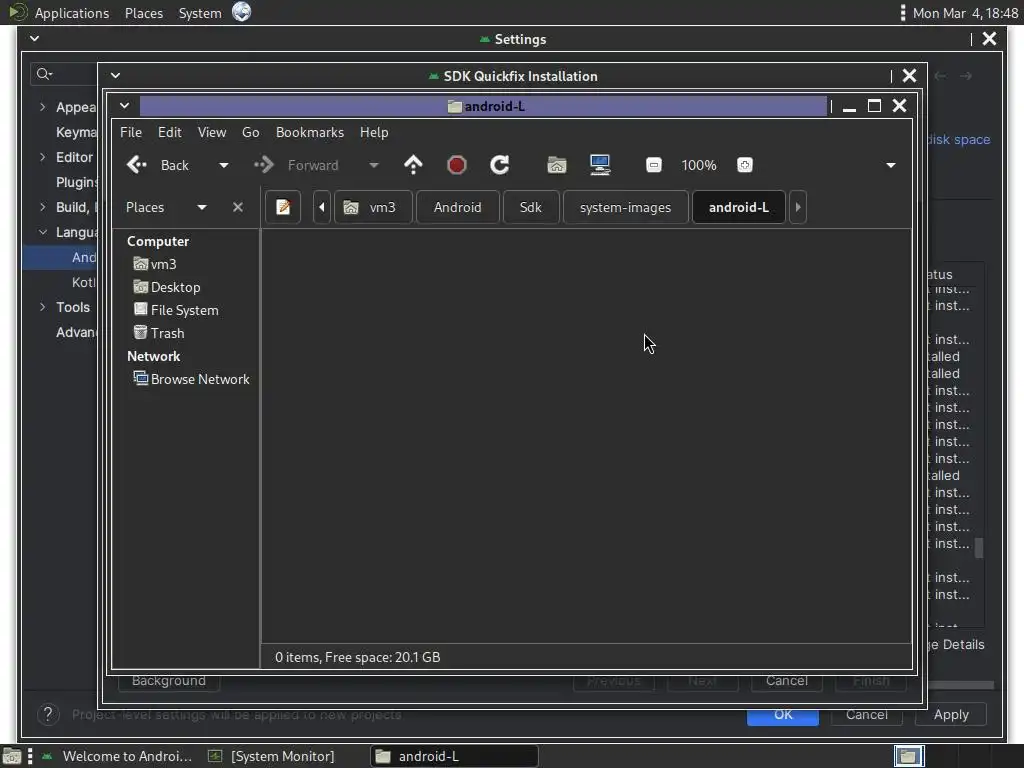Open the Forward history dropdown arrow
Image resolution: width=1024 pixels, height=768 pixels.
(374, 165)
